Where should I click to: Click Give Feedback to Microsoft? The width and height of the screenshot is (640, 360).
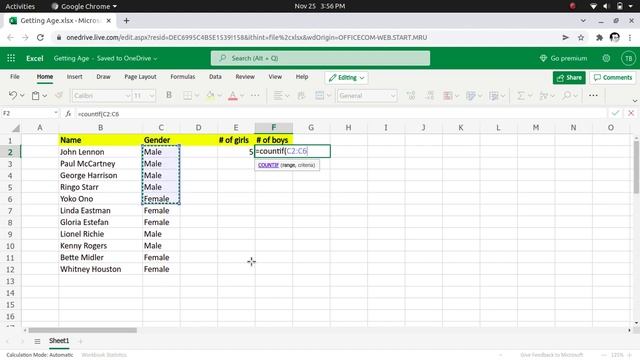[x=551, y=355]
